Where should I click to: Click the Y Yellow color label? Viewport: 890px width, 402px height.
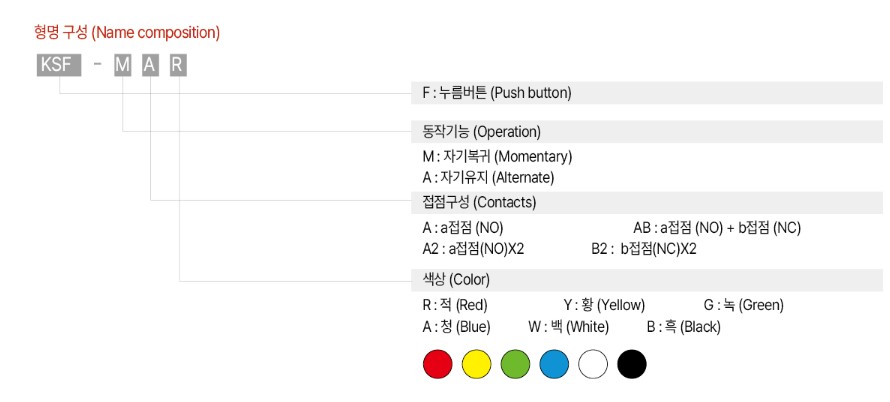click(604, 305)
